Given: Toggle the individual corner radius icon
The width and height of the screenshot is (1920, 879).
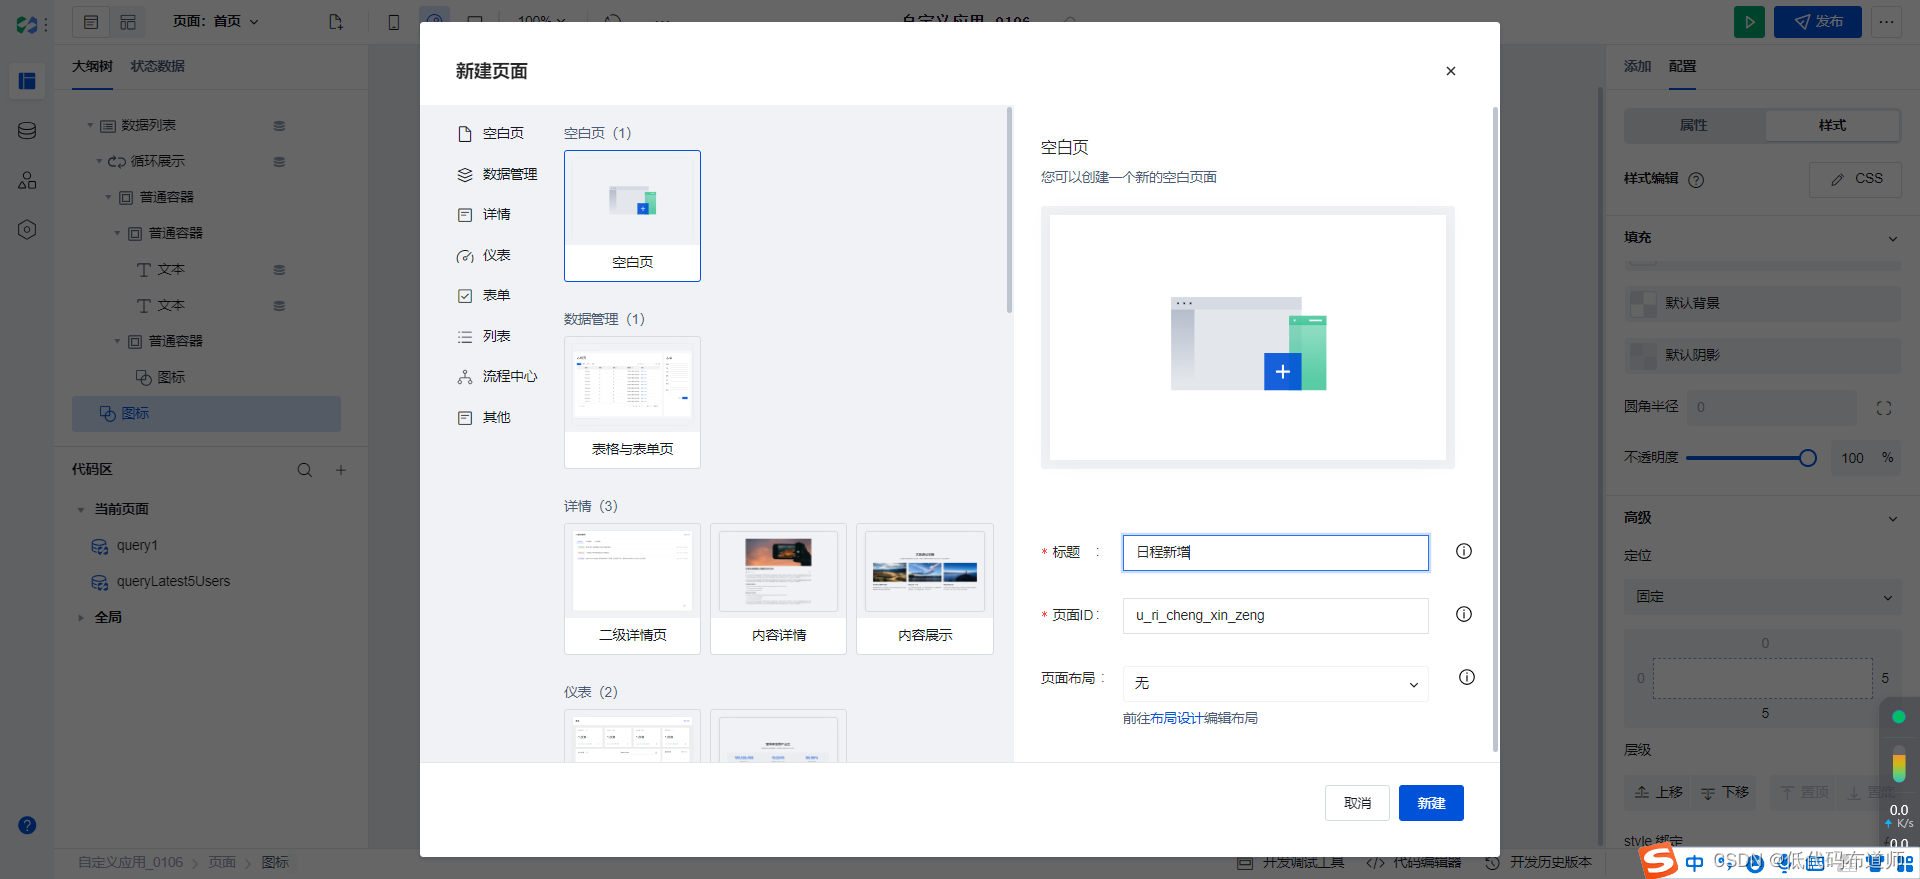Looking at the screenshot, I should [x=1884, y=408].
